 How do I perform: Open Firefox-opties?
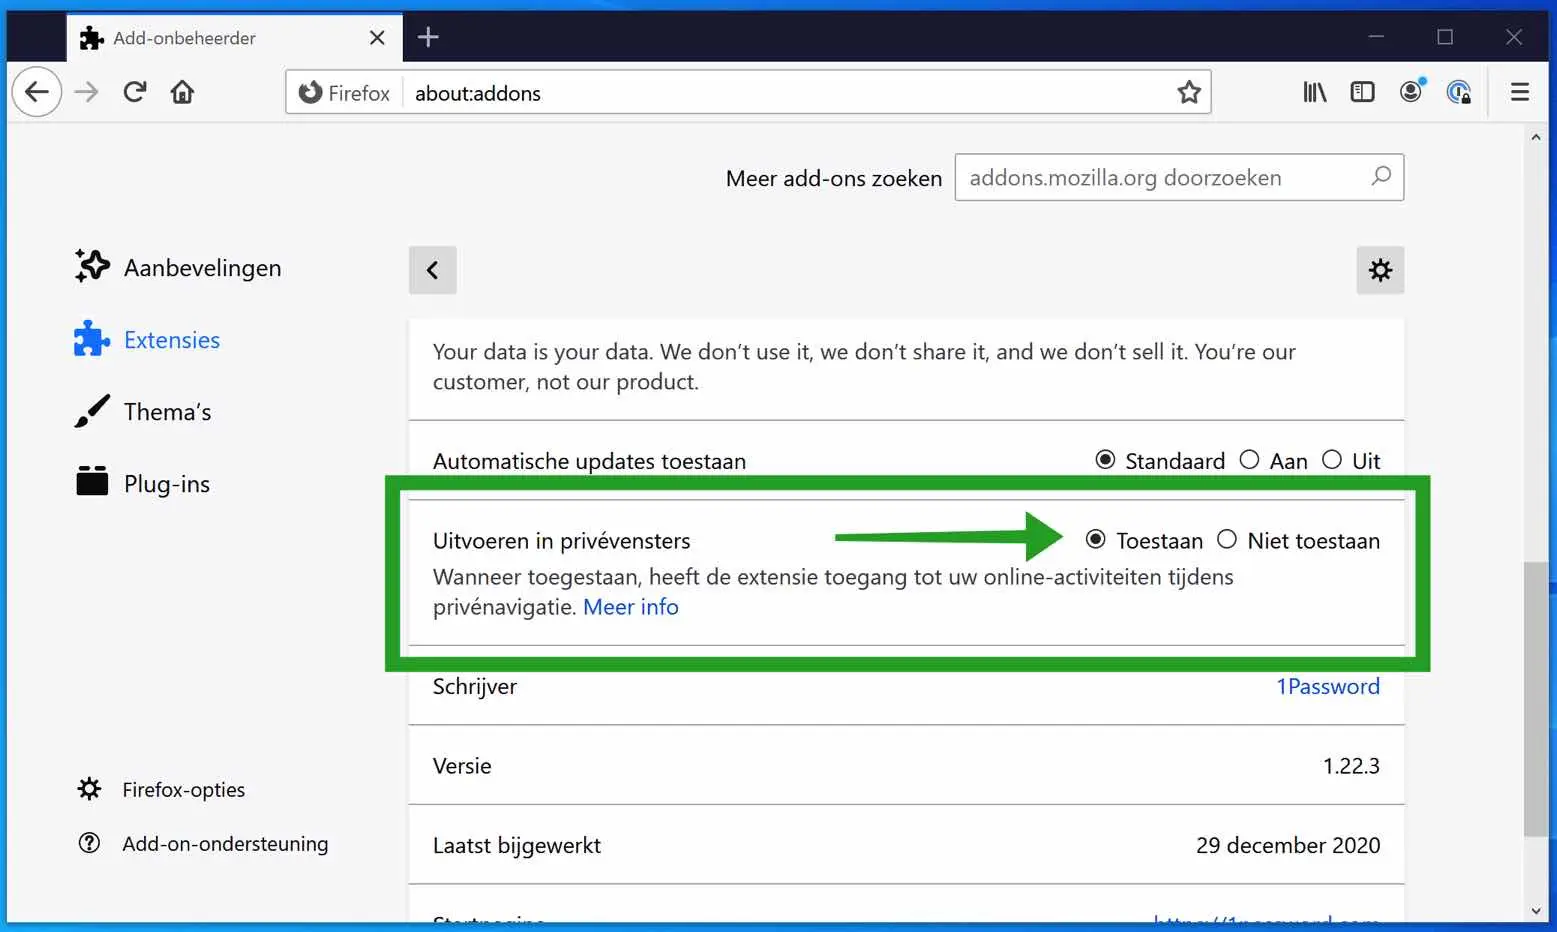click(x=161, y=790)
